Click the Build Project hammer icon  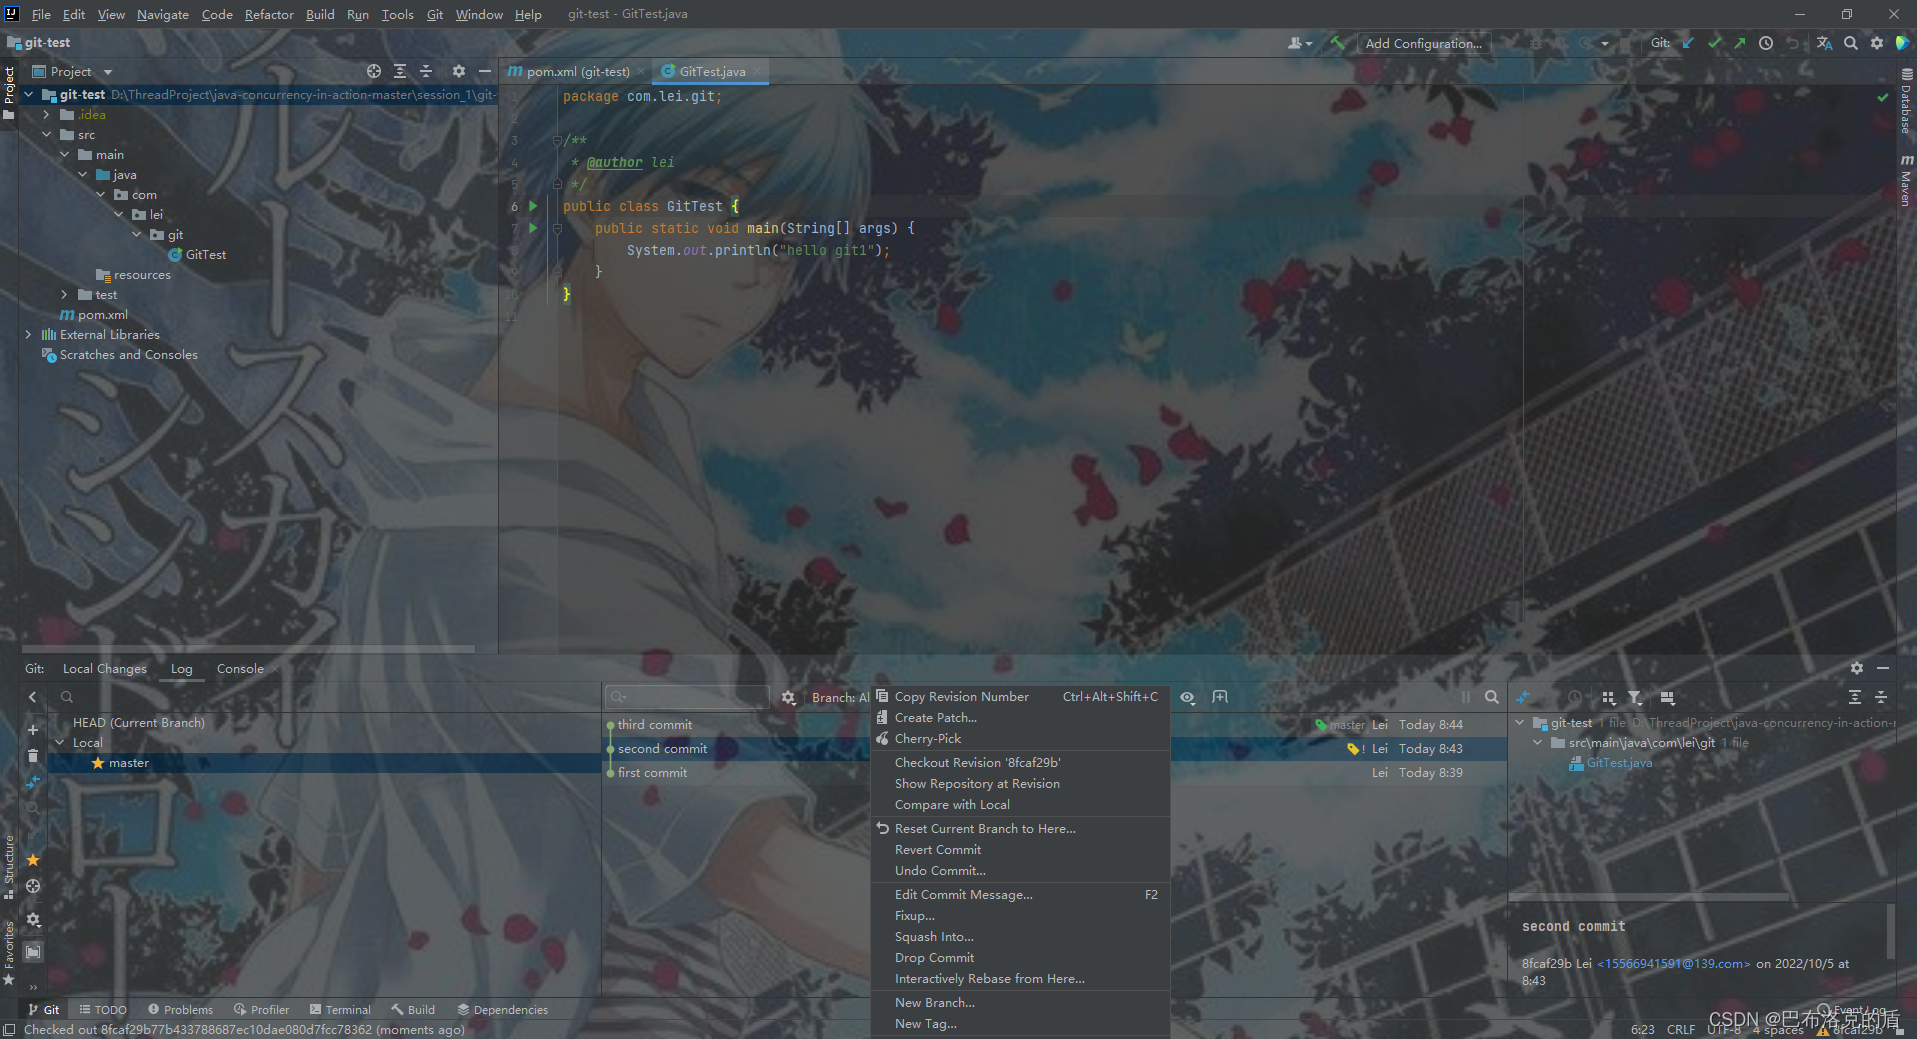[1337, 43]
